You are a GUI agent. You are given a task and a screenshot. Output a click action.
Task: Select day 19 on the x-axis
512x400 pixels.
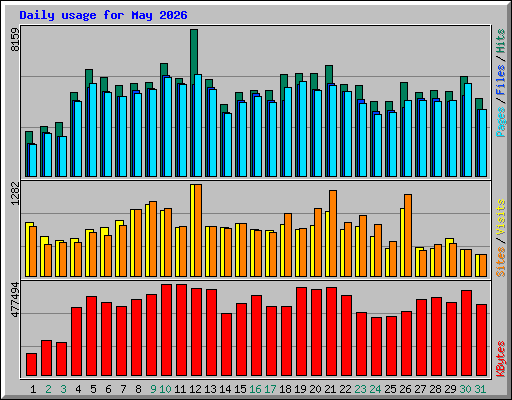click(x=300, y=389)
